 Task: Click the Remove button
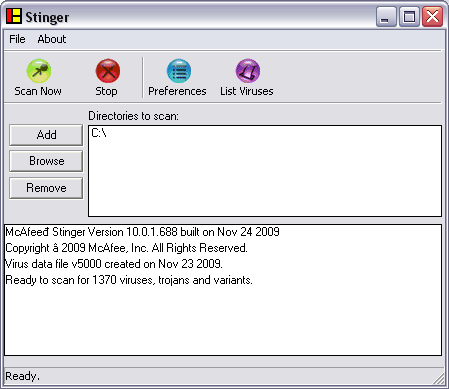click(46, 188)
